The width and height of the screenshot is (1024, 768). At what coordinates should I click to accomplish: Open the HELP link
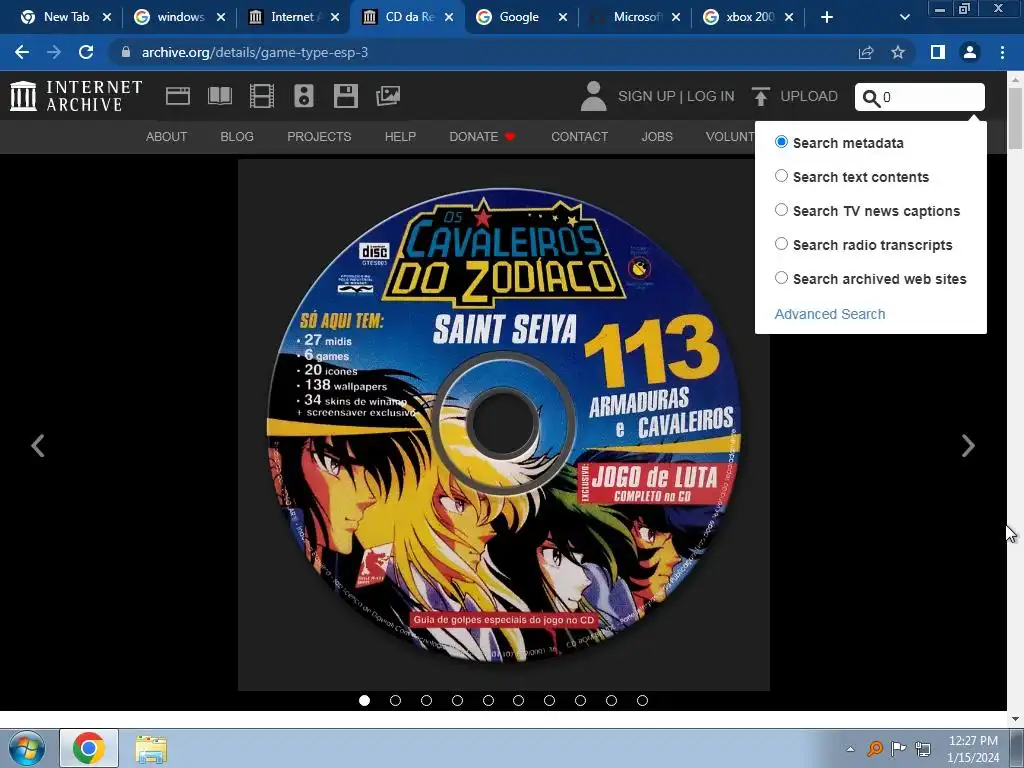[400, 136]
